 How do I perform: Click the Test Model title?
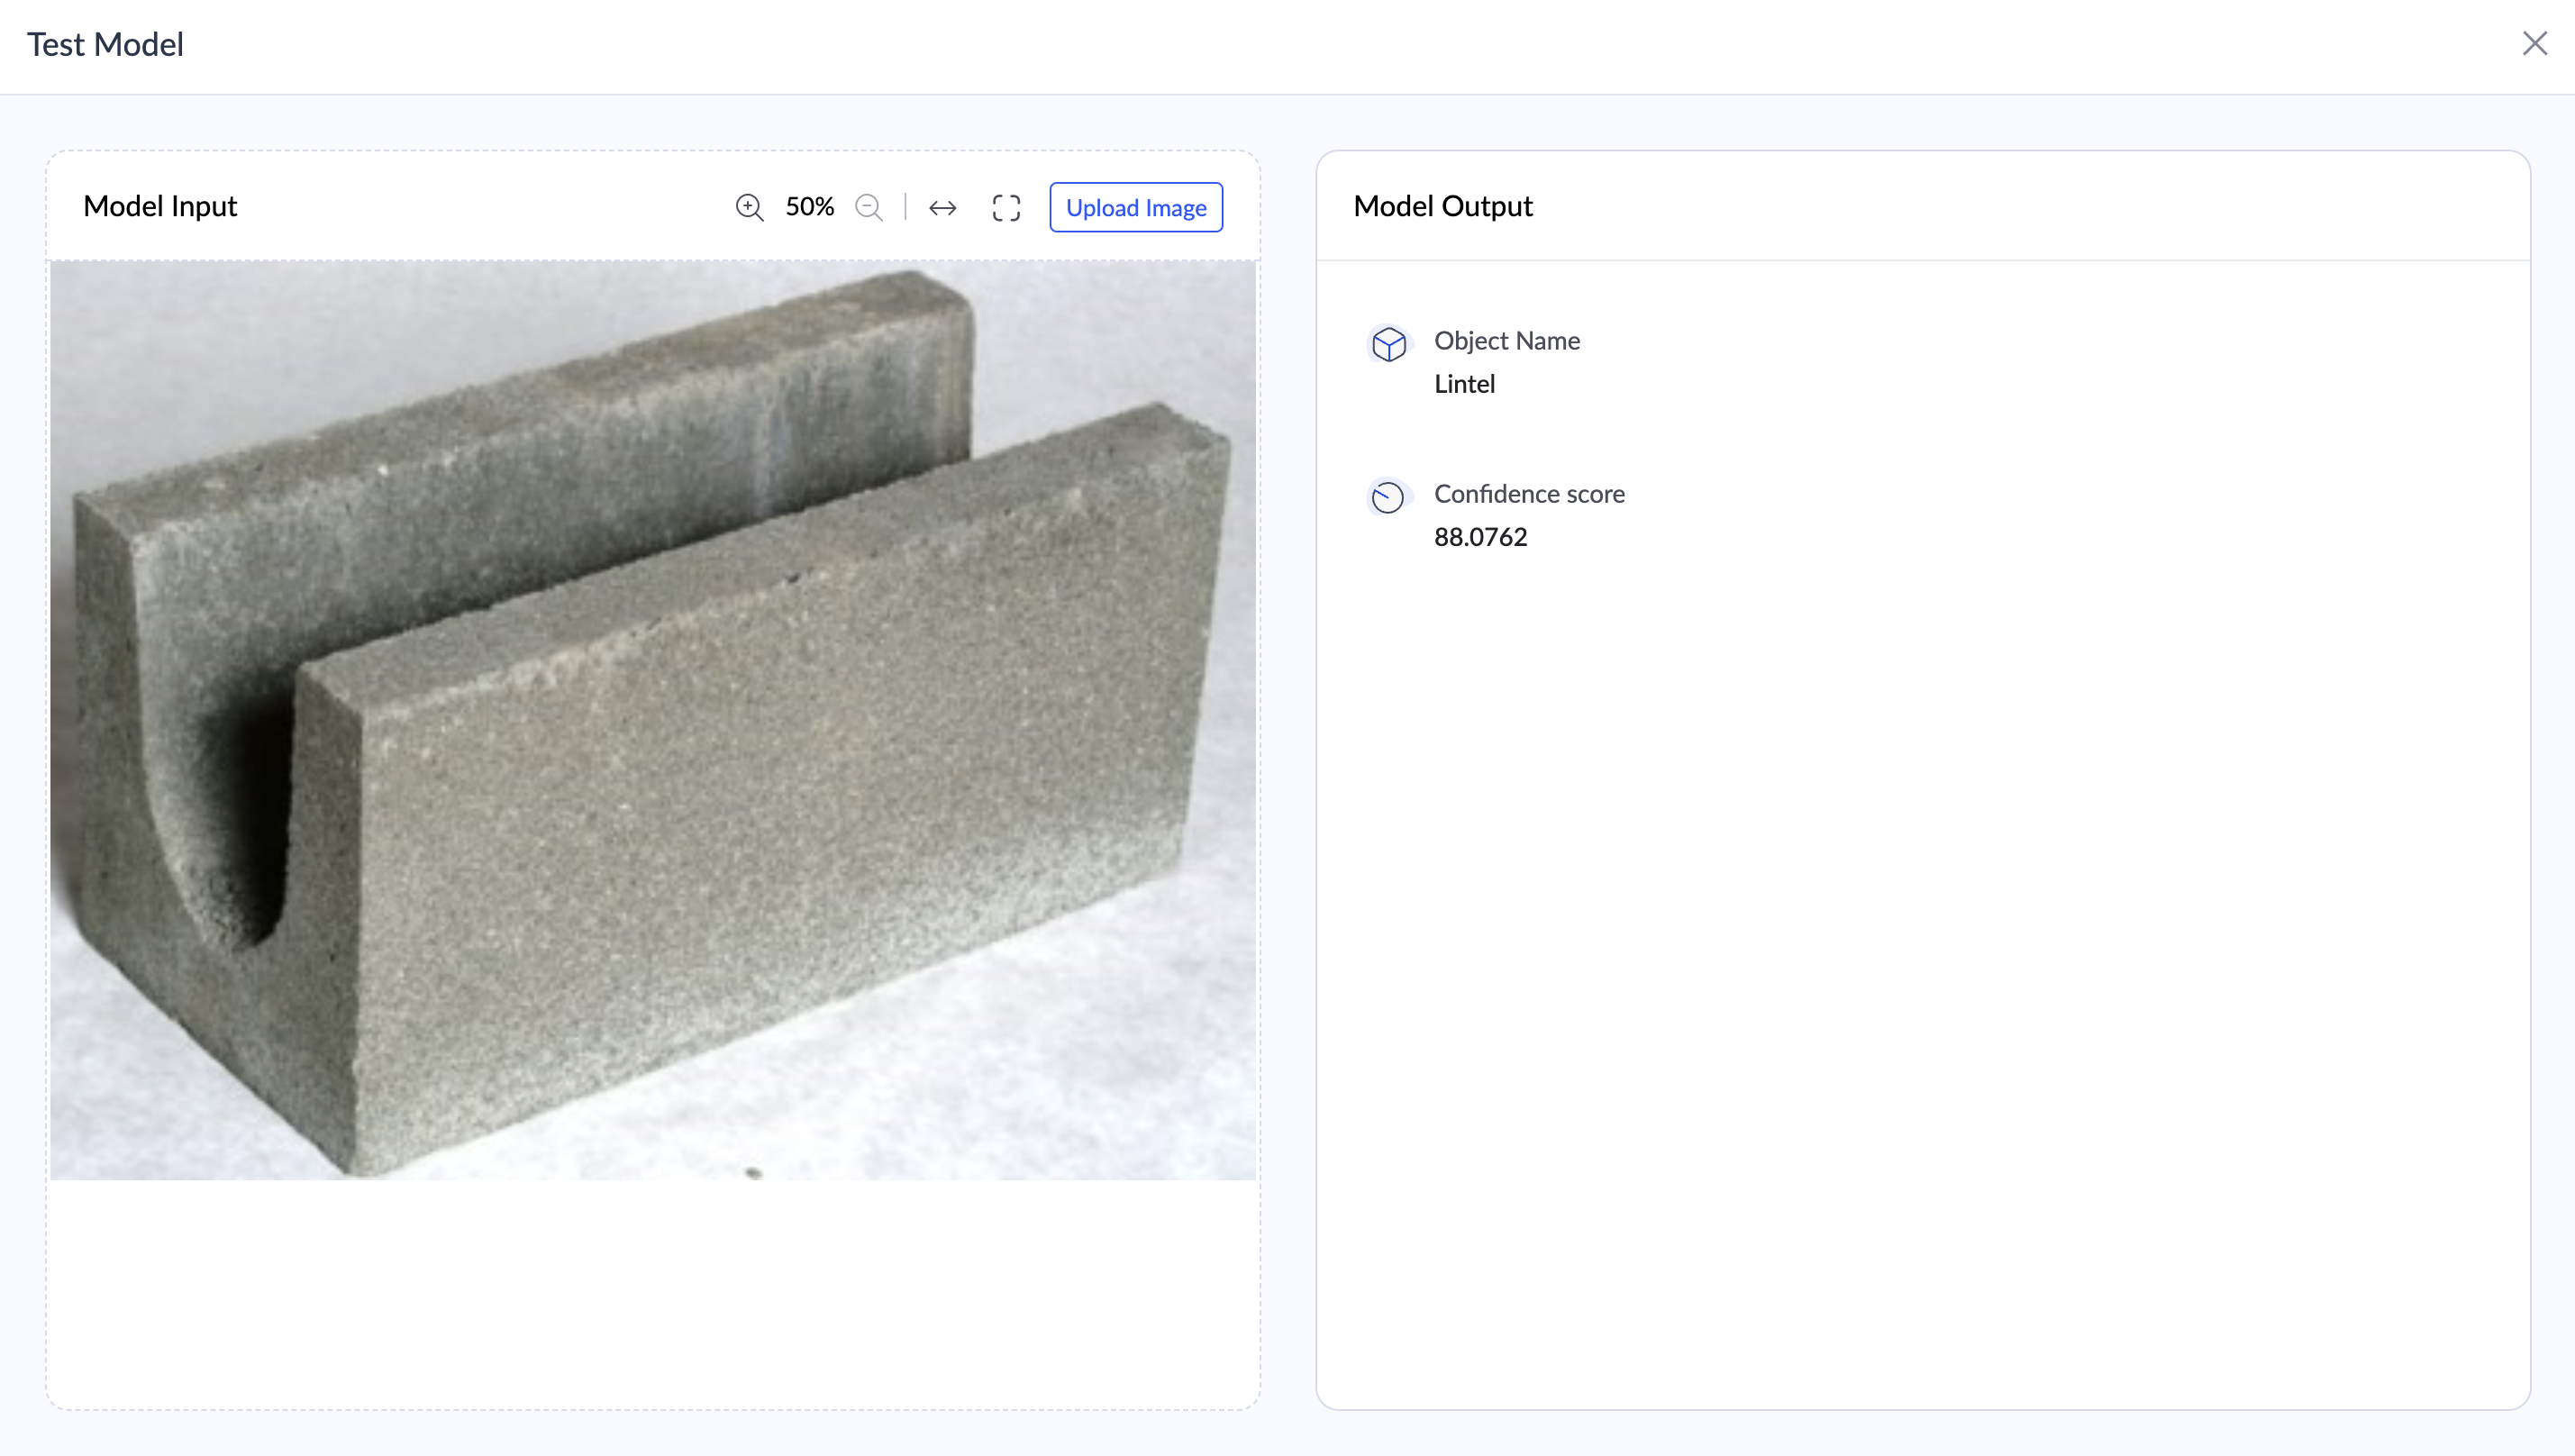(x=105, y=44)
